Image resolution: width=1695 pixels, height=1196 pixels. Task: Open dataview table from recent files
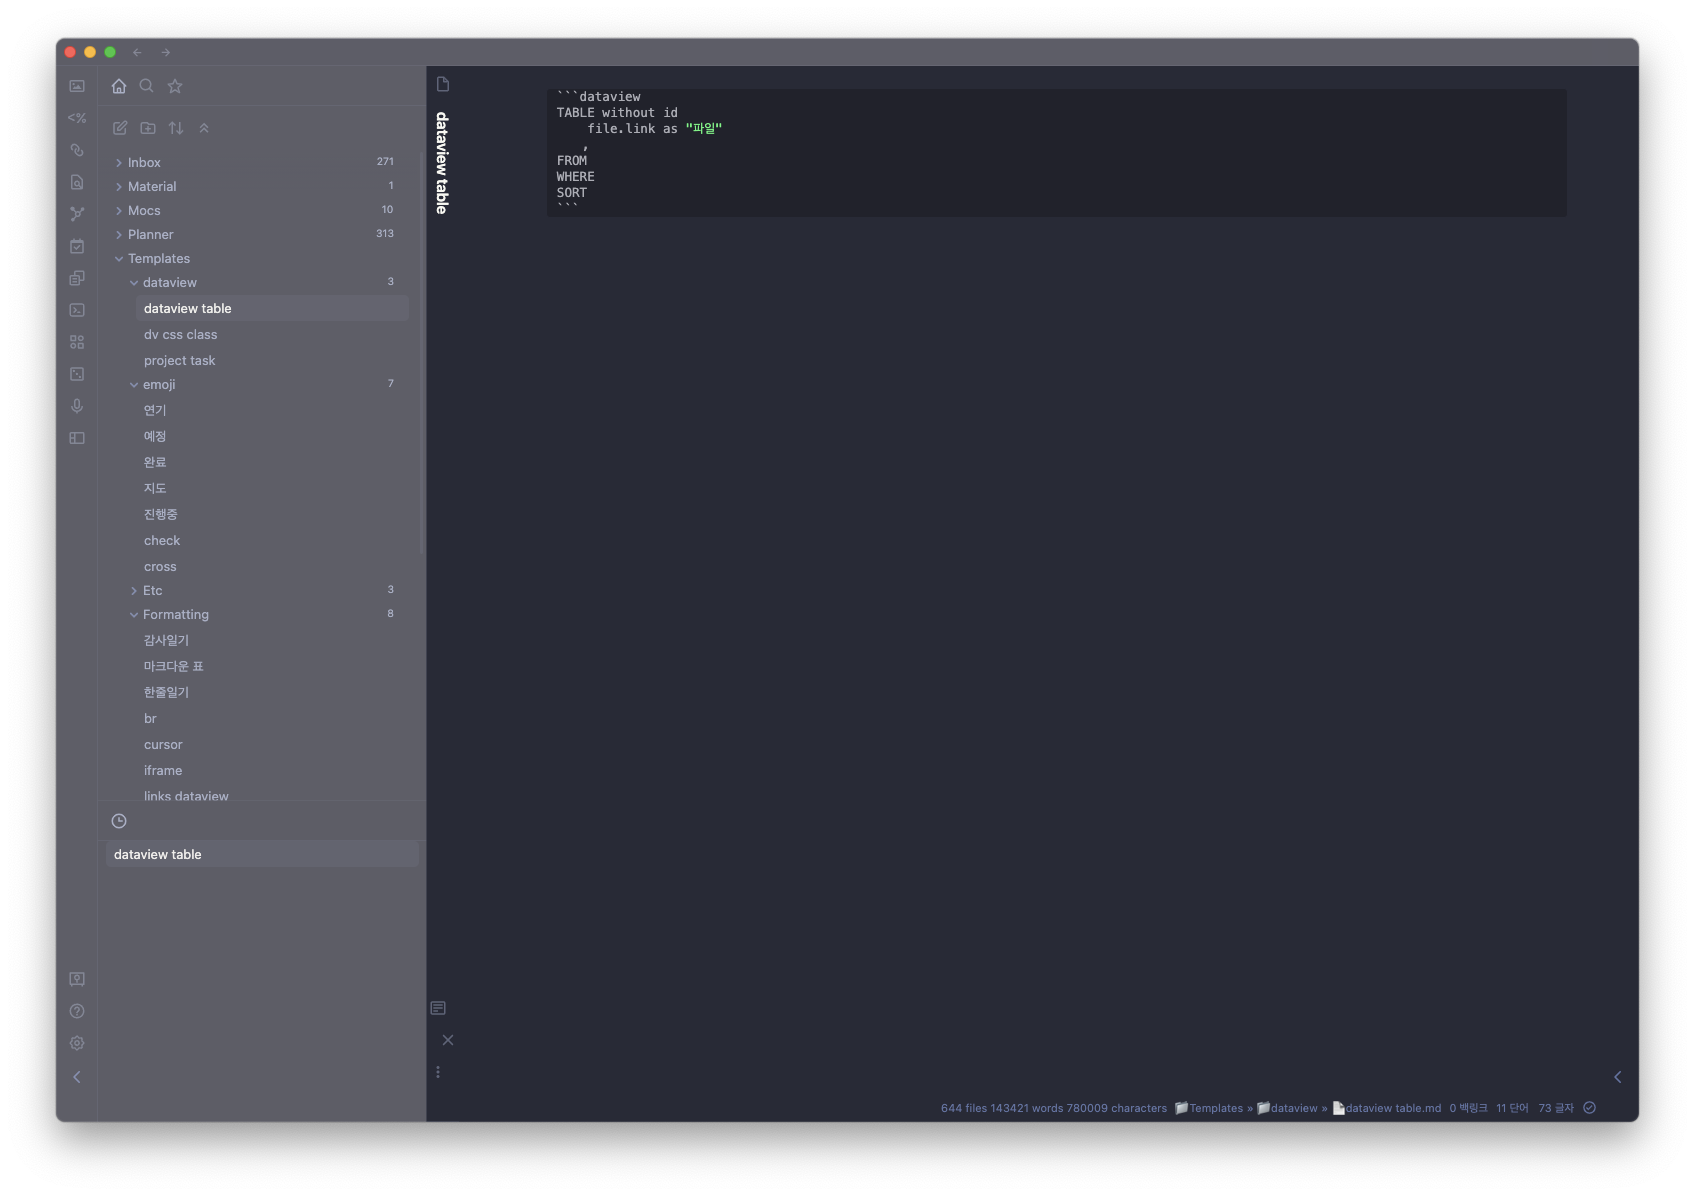tap(262, 854)
